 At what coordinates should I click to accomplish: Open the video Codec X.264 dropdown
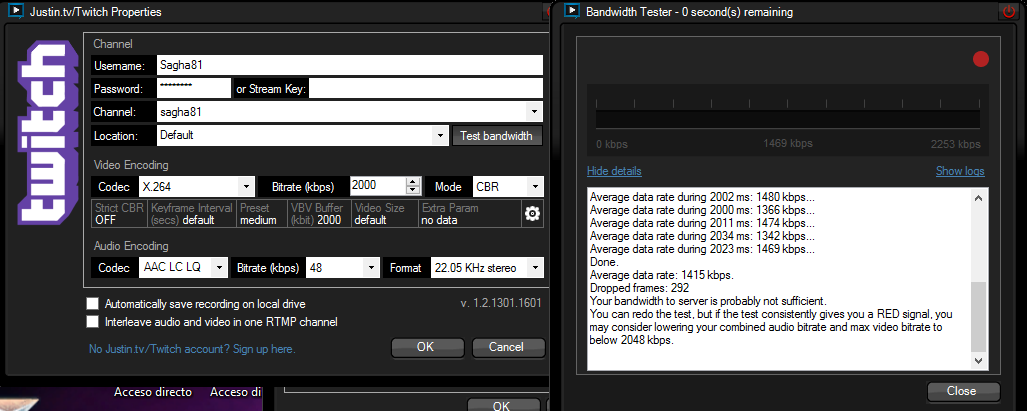pyautogui.click(x=247, y=187)
